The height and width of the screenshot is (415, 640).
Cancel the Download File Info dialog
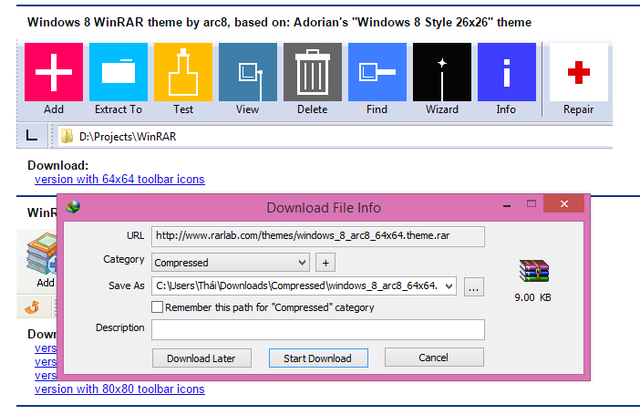click(x=434, y=358)
